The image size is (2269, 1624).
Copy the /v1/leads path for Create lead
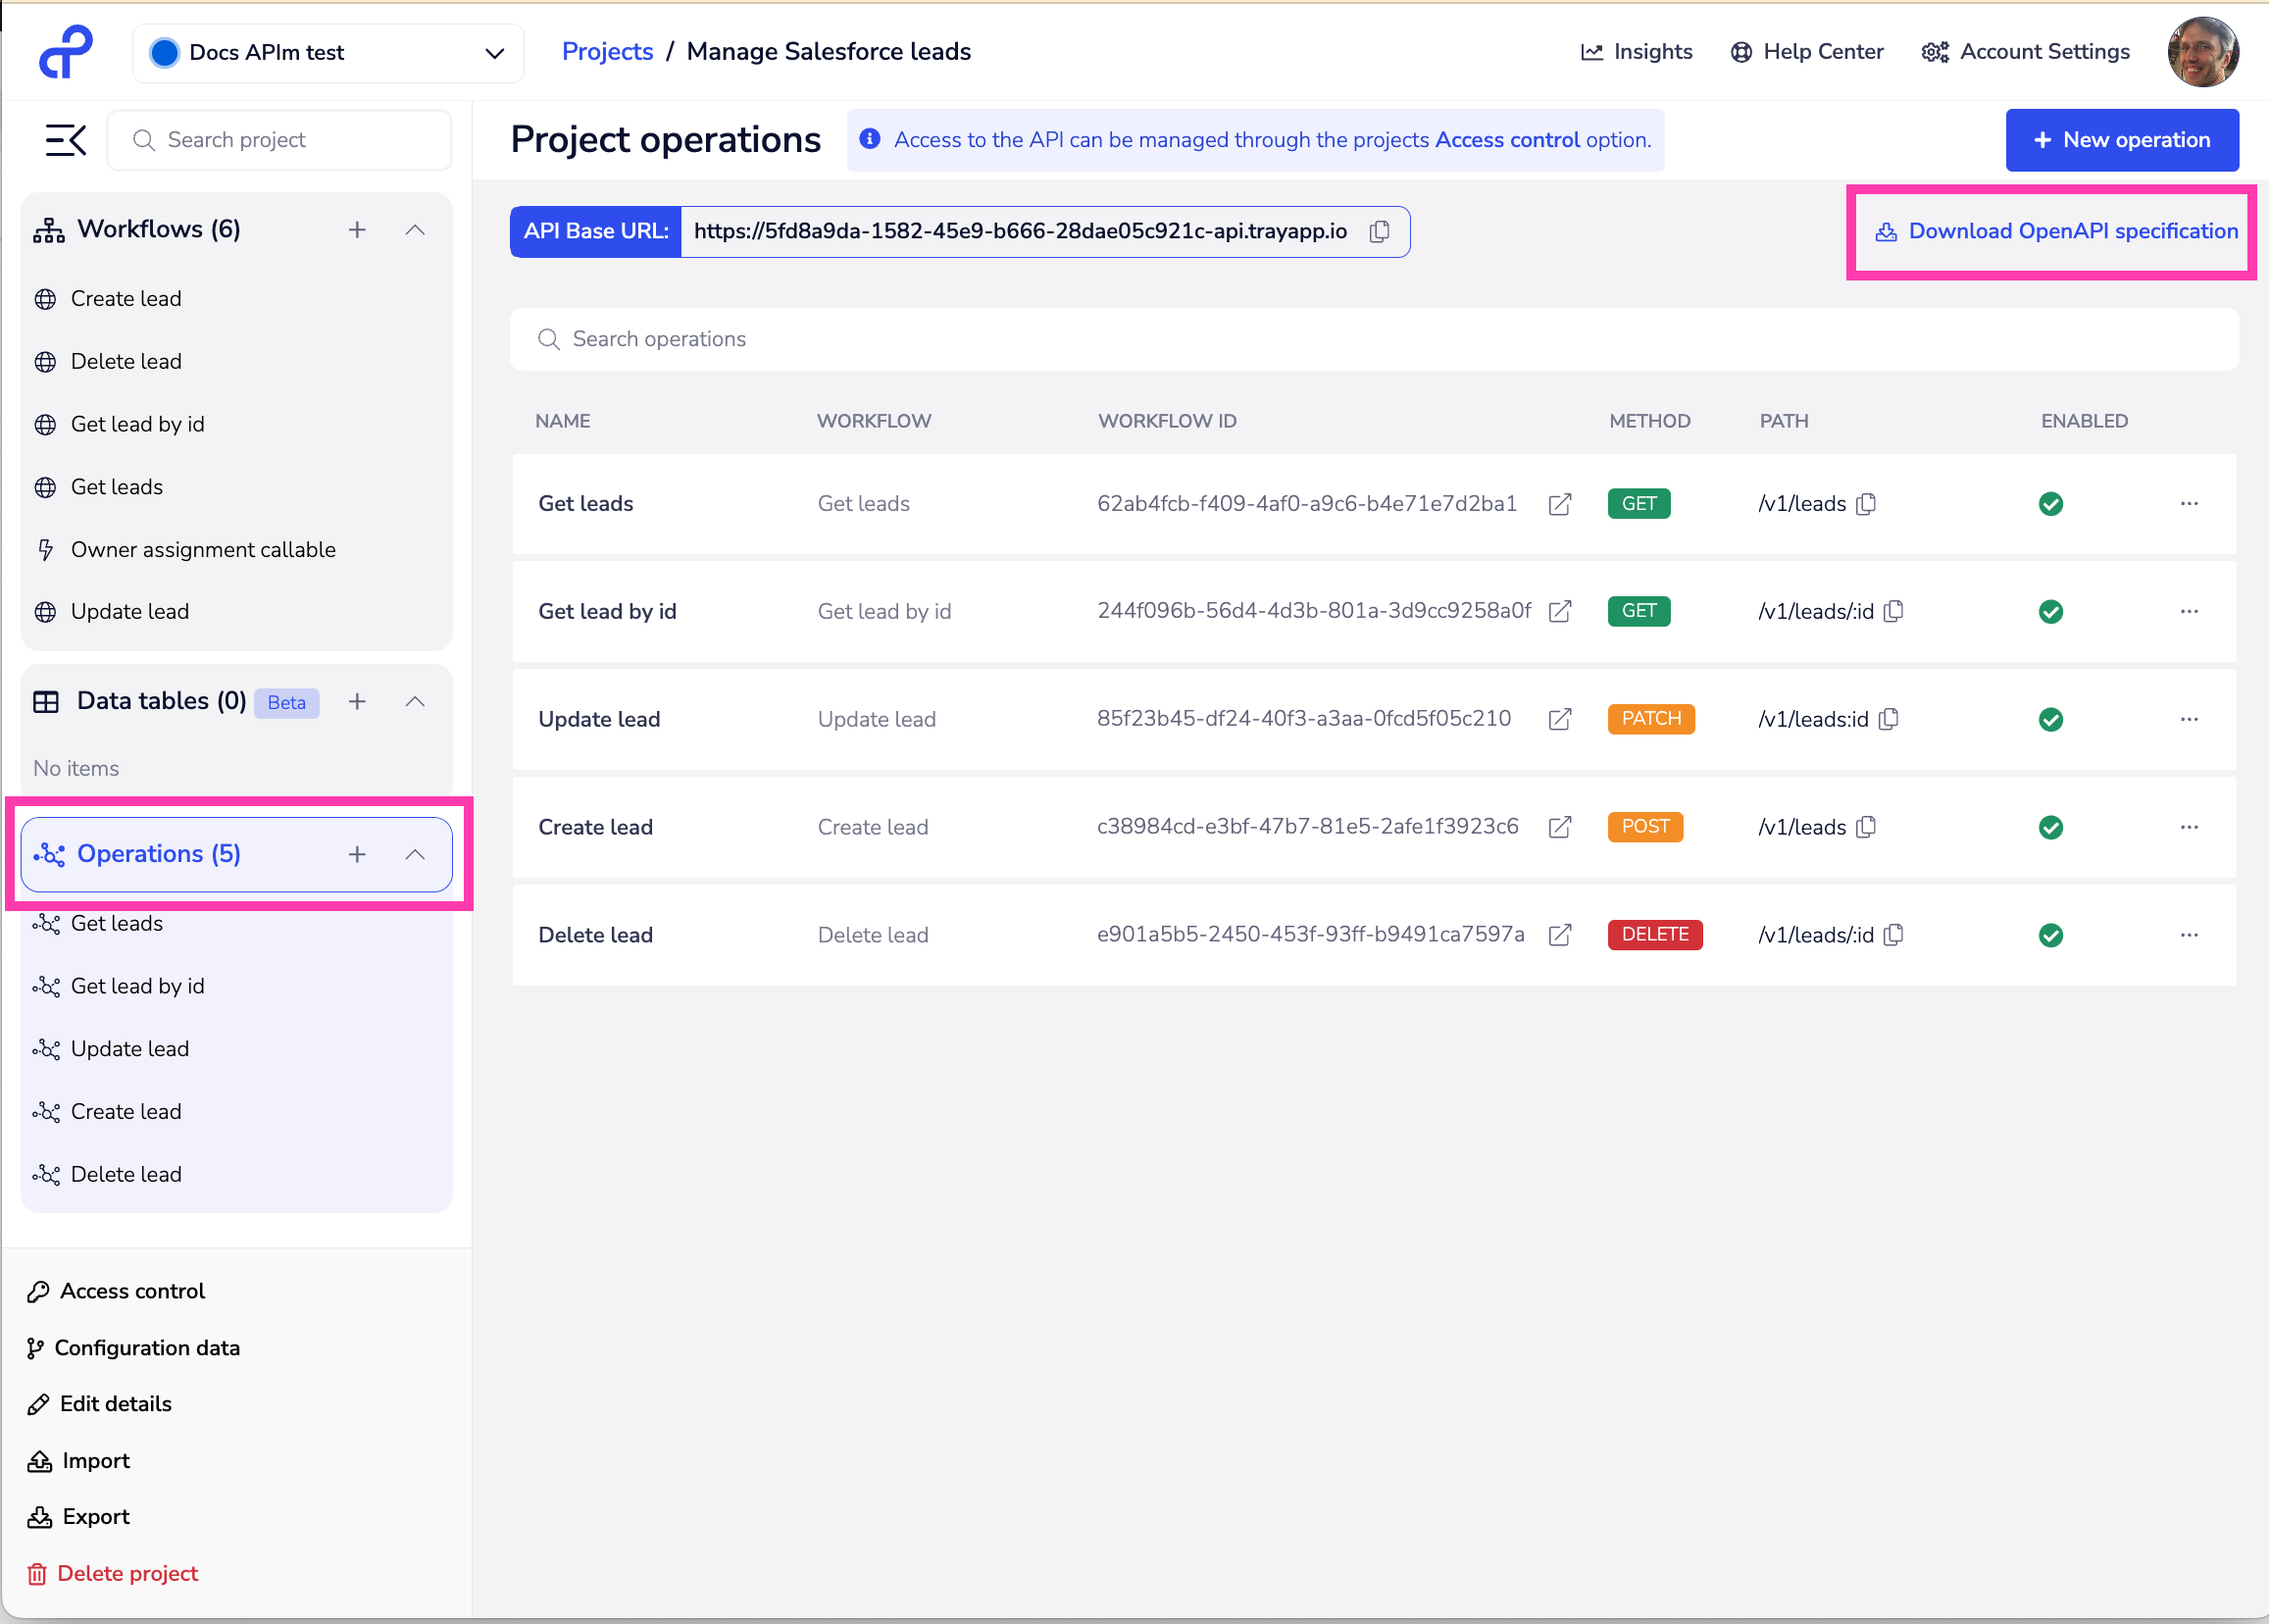(1867, 827)
